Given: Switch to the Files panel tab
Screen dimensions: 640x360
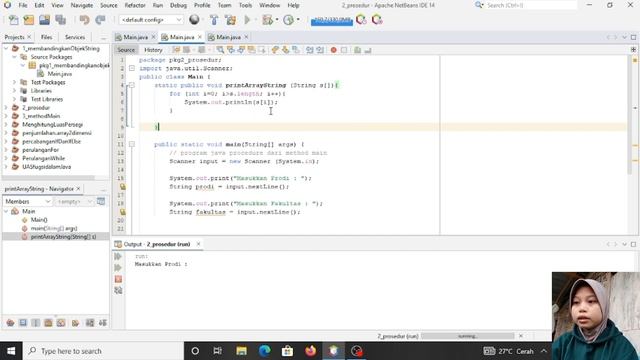Looking at the screenshot, I should click(47, 37).
